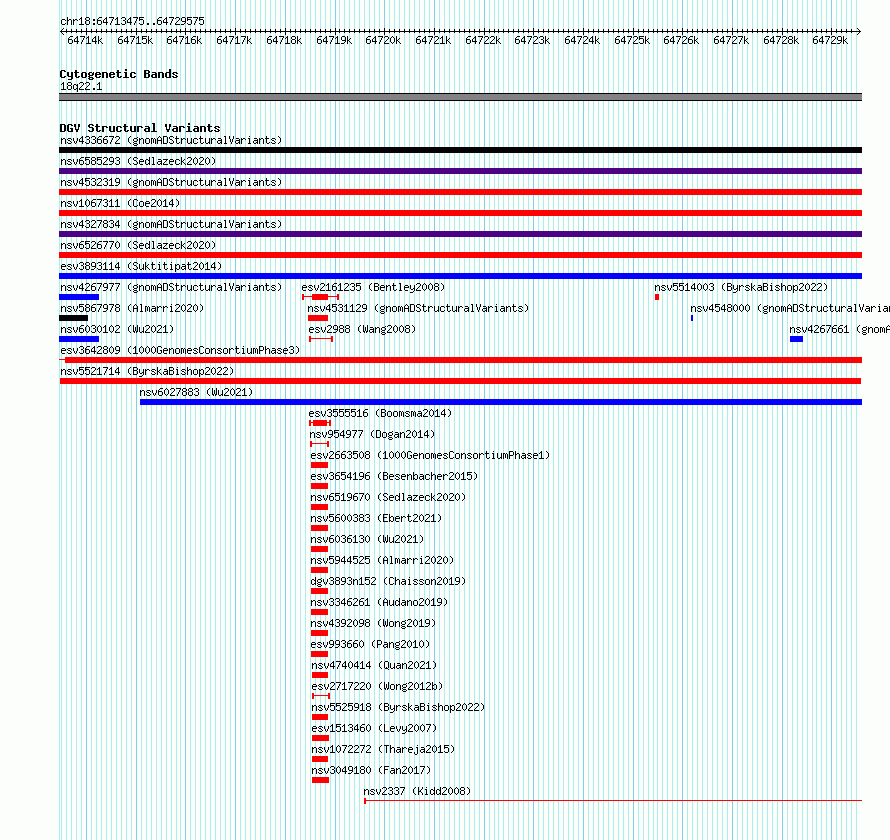
Task: Click the esv2988 red outline glyph
Action: click(321, 339)
